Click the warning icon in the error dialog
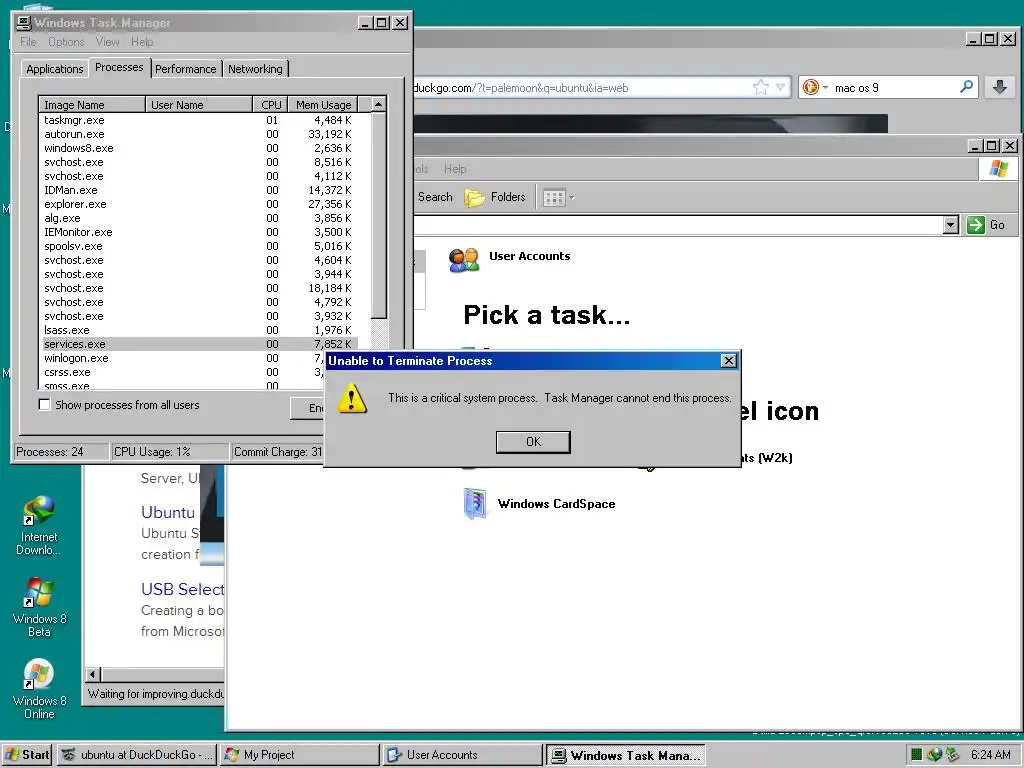Viewport: 1024px width, 768px height. 352,398
